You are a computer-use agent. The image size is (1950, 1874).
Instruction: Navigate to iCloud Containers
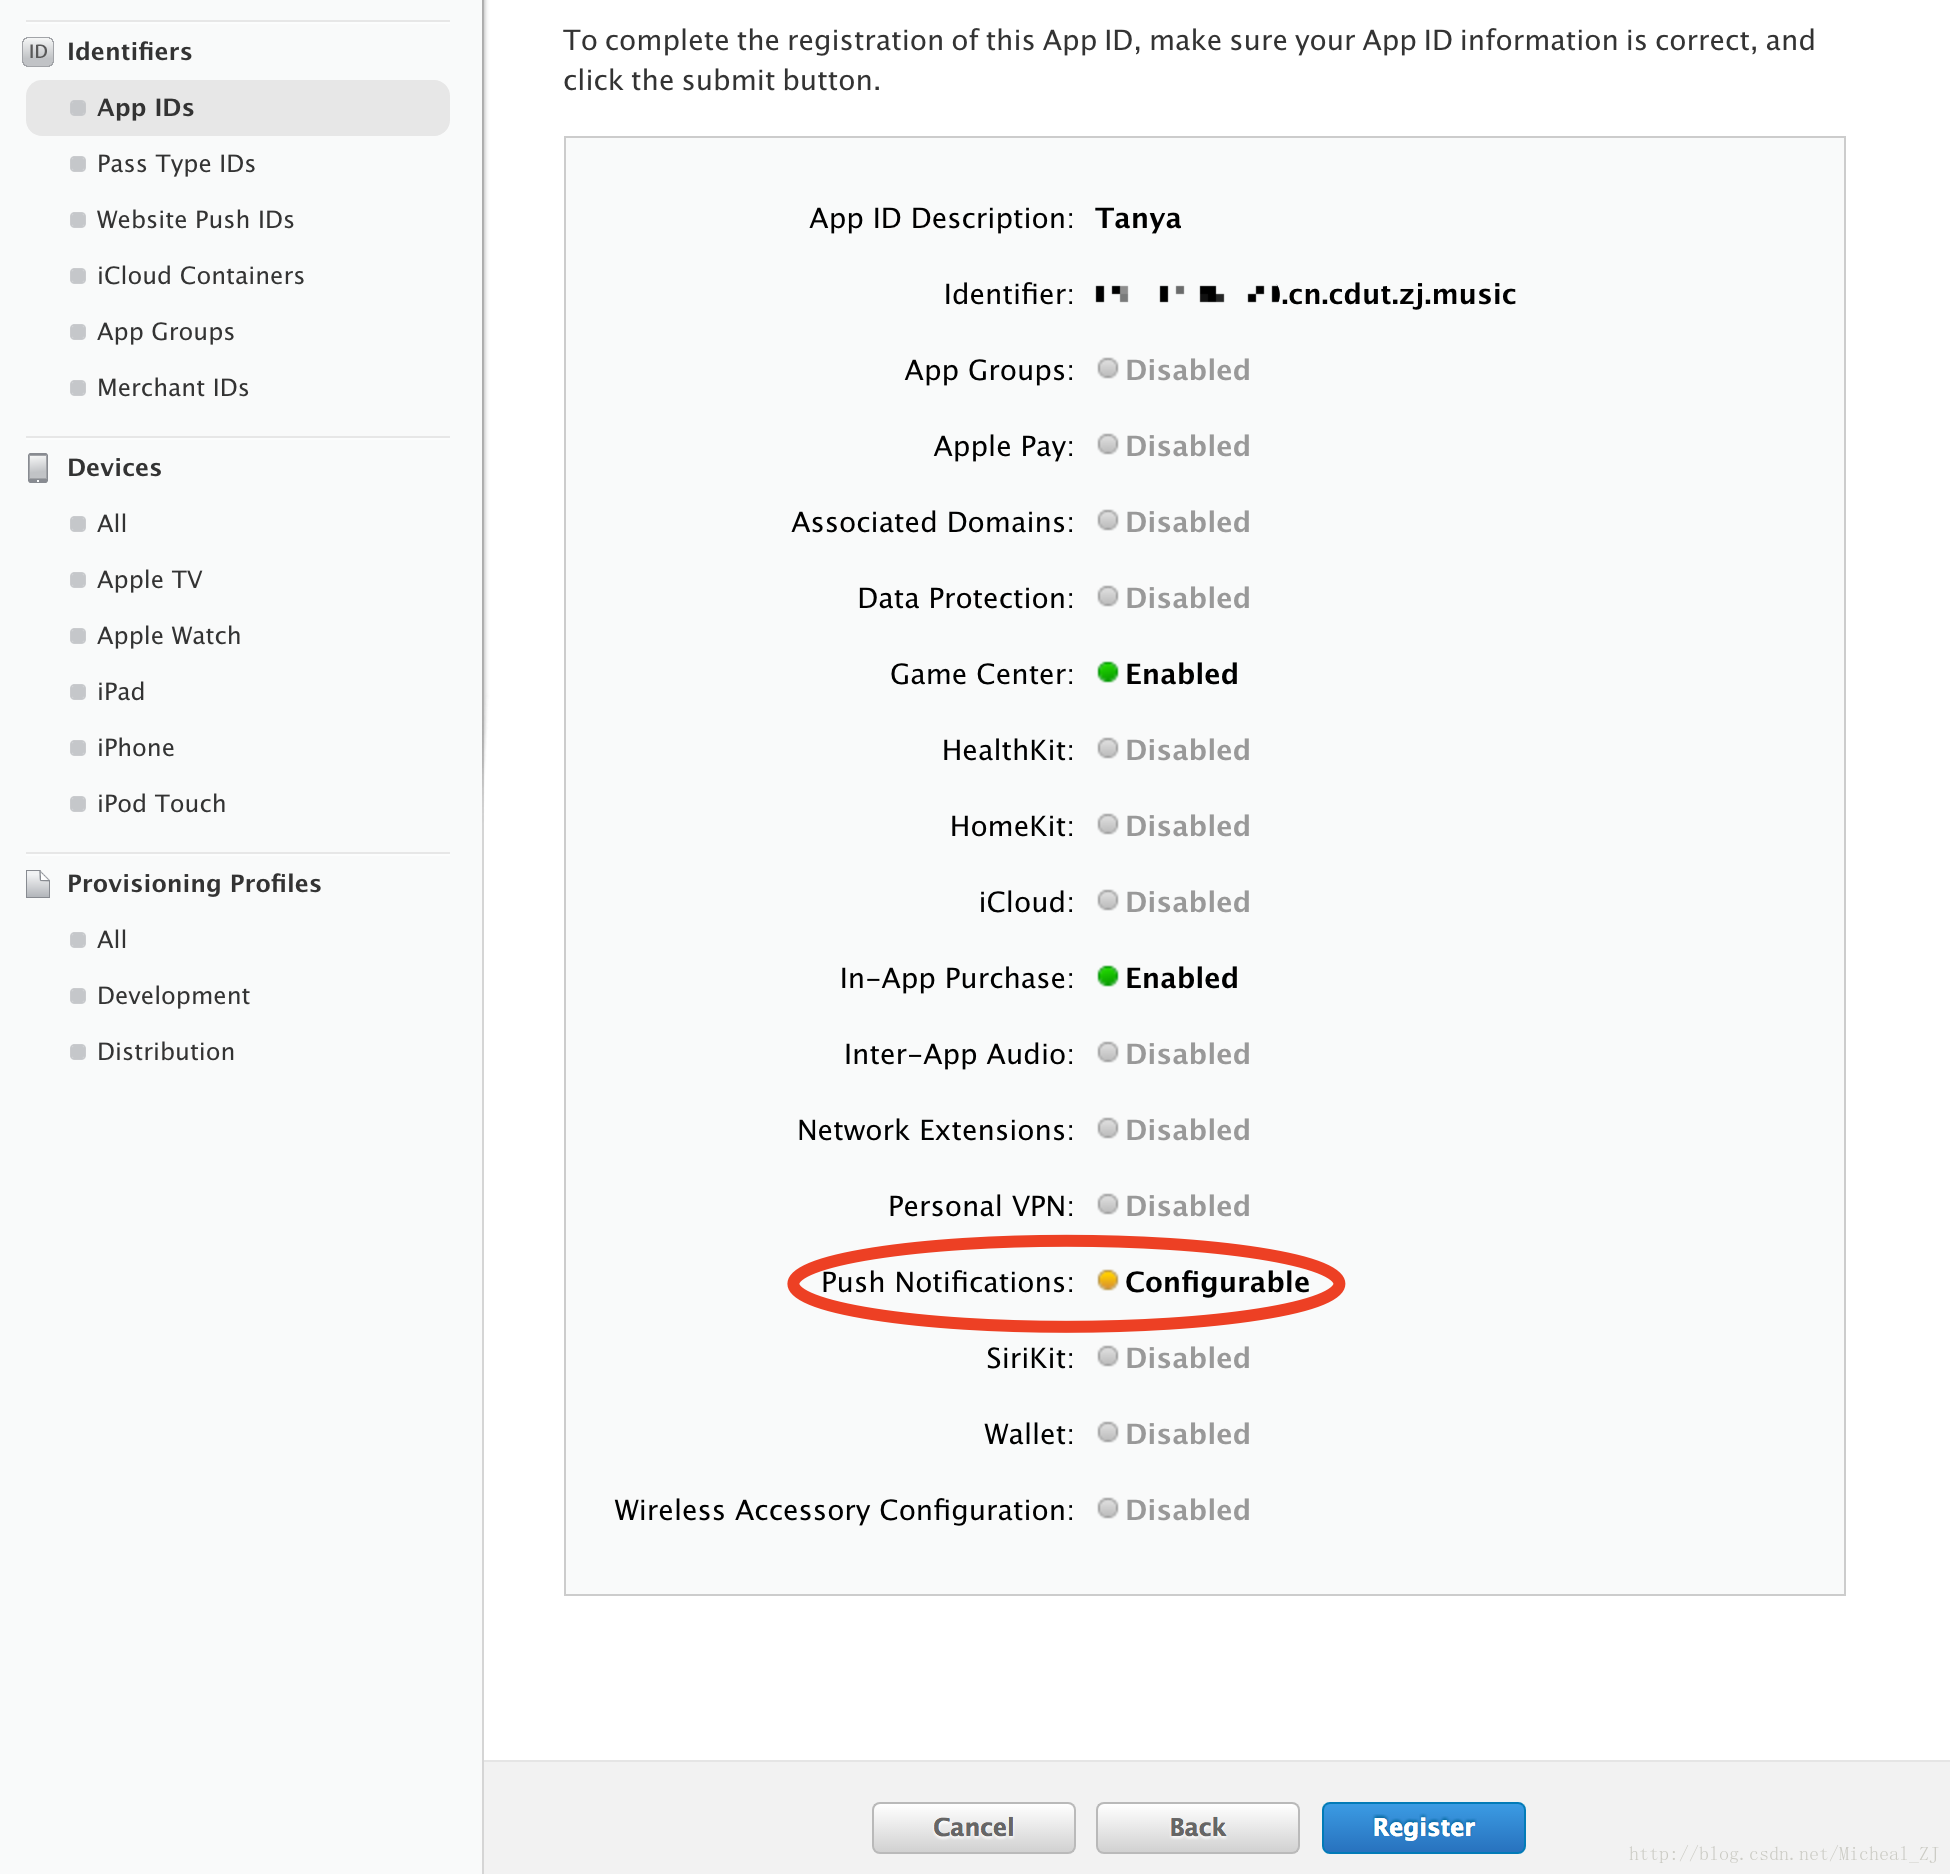click(200, 273)
